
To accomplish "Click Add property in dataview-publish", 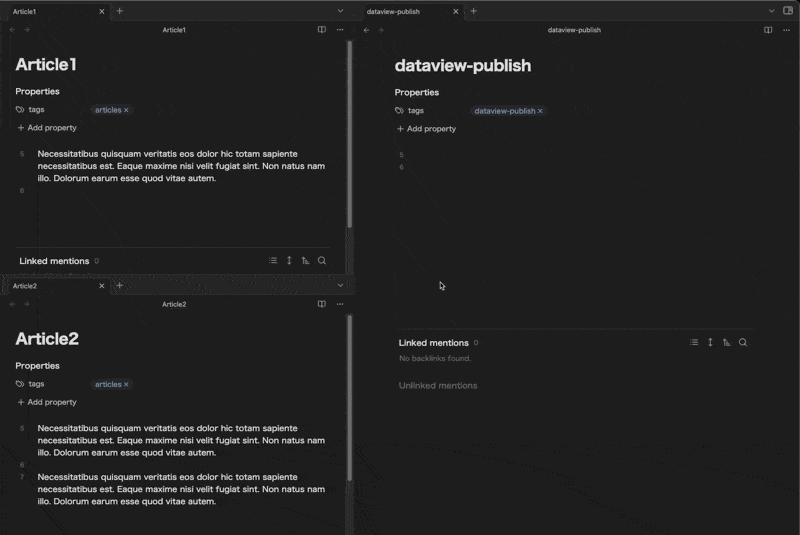I will [x=427, y=129].
